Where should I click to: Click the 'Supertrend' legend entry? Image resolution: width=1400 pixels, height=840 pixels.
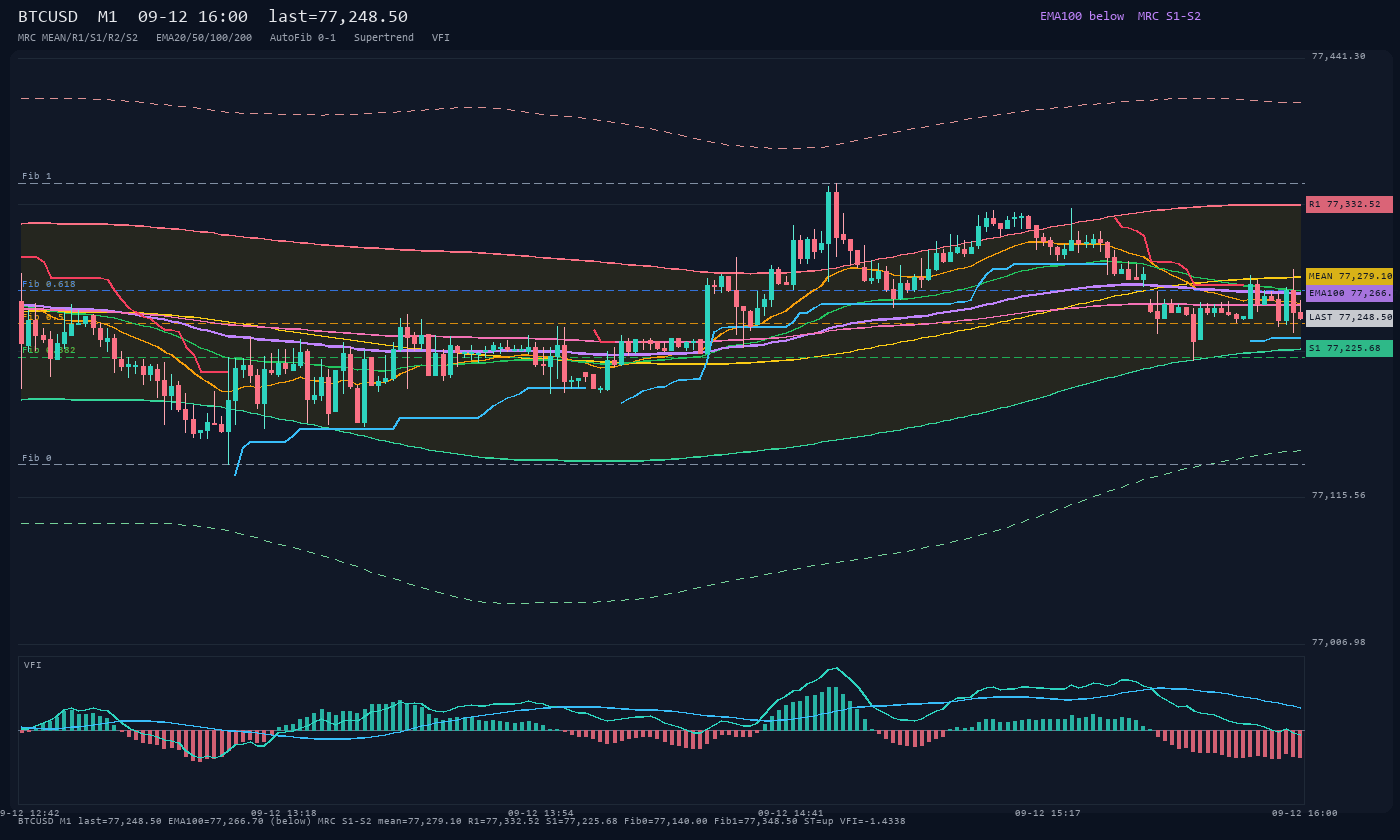[384, 37]
